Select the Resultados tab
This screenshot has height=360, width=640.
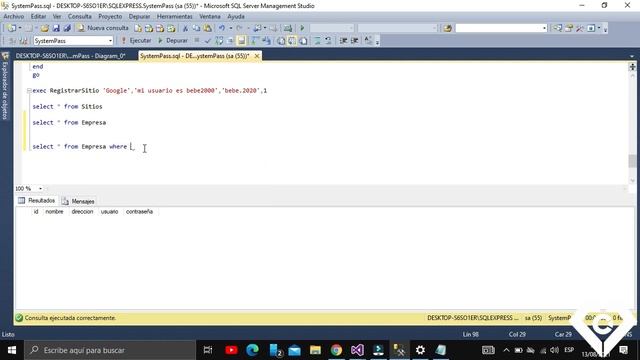coord(37,200)
